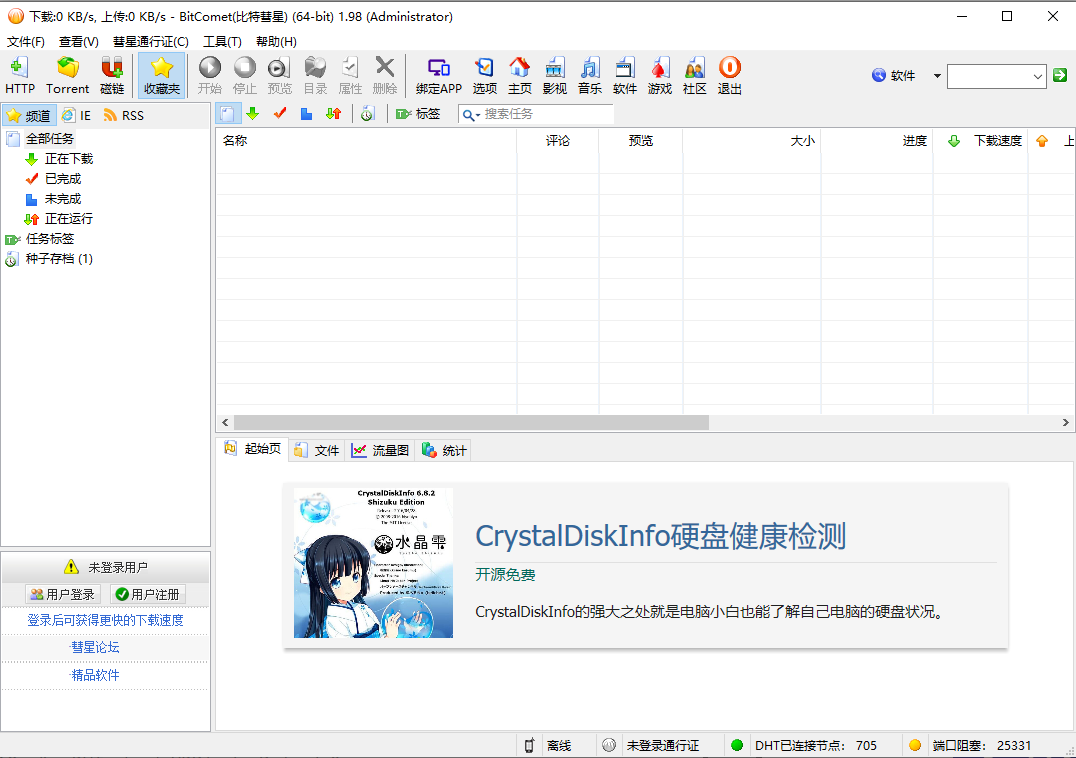
Task: Toggle the completed filter red checkmark
Action: [280, 114]
